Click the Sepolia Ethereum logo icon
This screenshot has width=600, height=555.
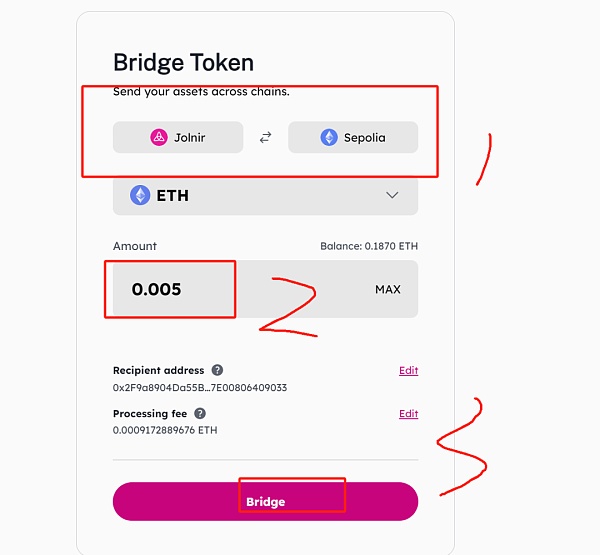coord(329,138)
